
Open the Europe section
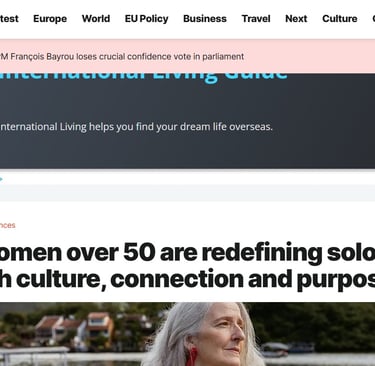[50, 19]
